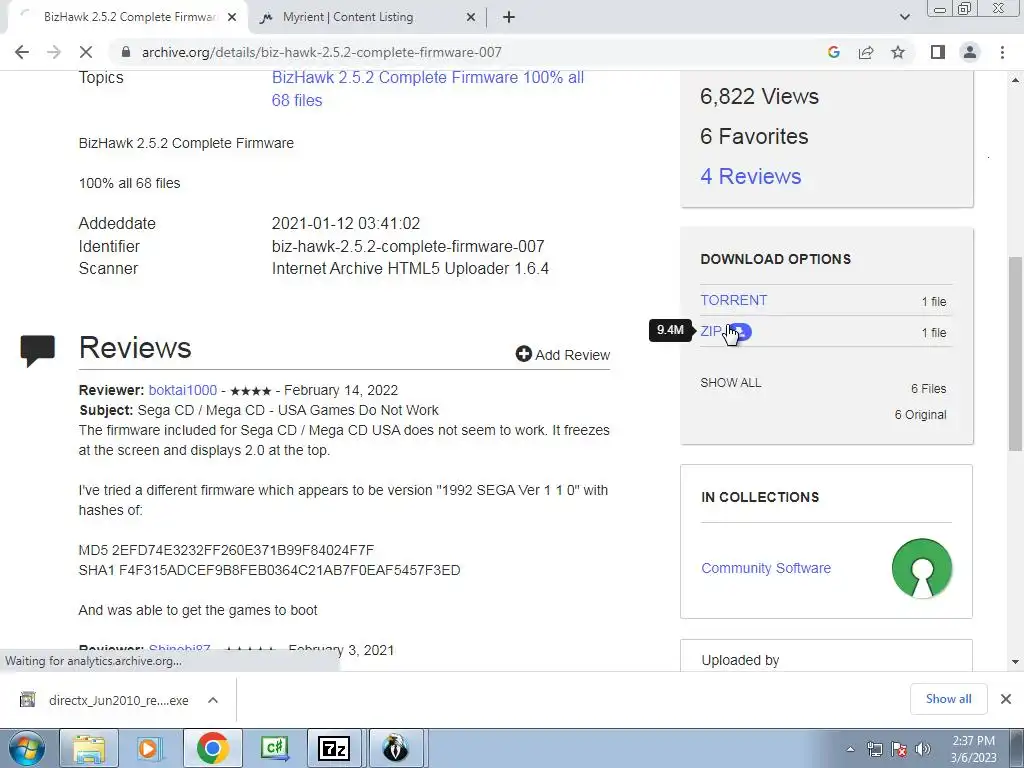Select the MD5 hash line text

(x=226, y=551)
